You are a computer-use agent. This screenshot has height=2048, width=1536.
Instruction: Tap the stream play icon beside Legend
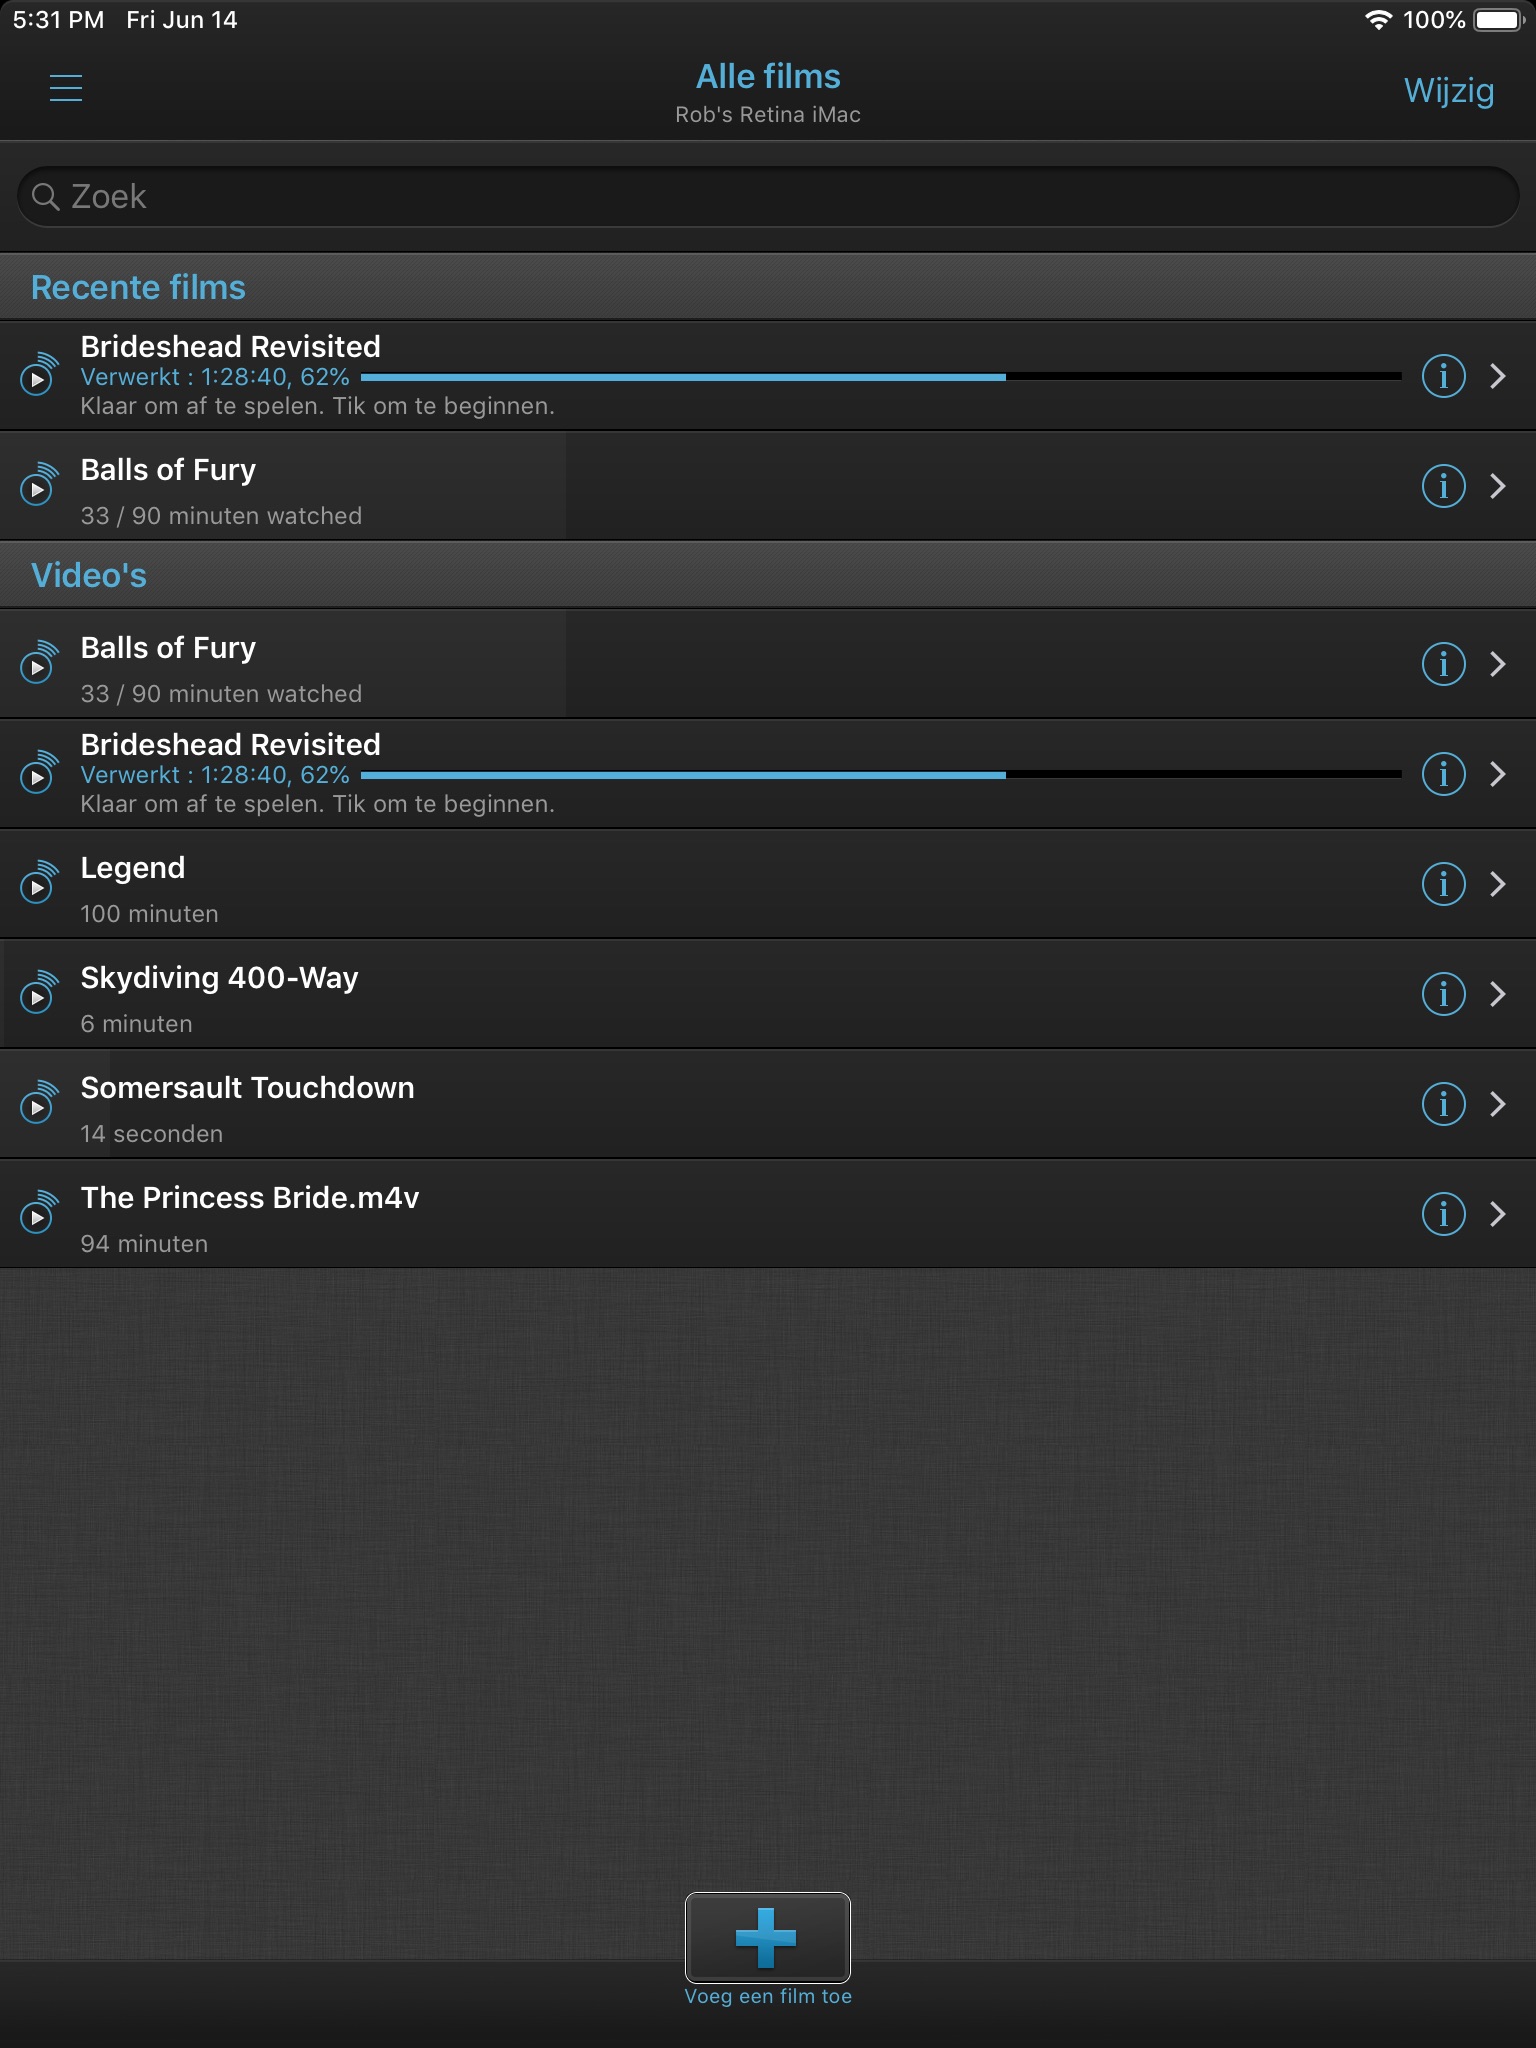pyautogui.click(x=40, y=883)
